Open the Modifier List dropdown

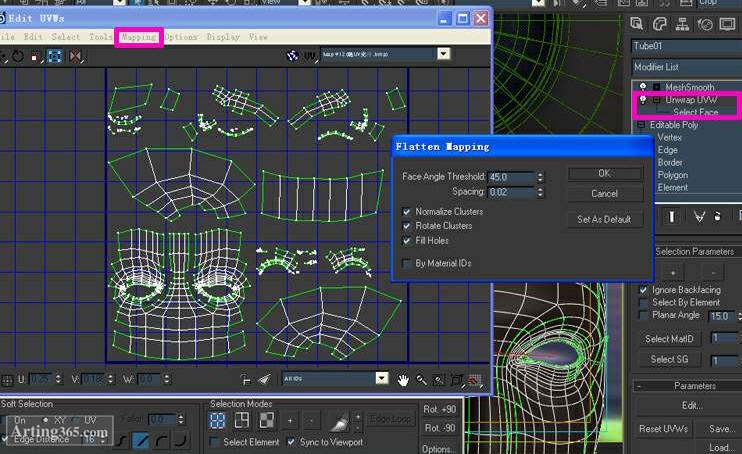coord(687,67)
